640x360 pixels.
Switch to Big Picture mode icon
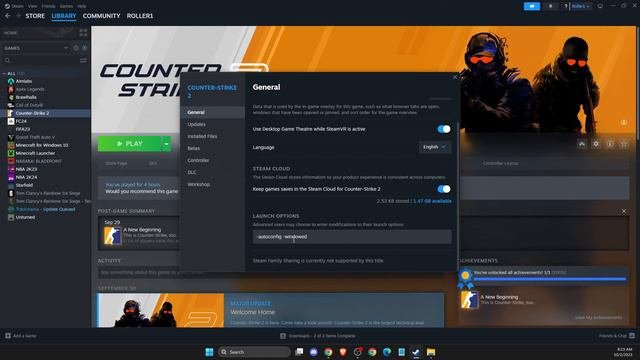click(x=600, y=6)
